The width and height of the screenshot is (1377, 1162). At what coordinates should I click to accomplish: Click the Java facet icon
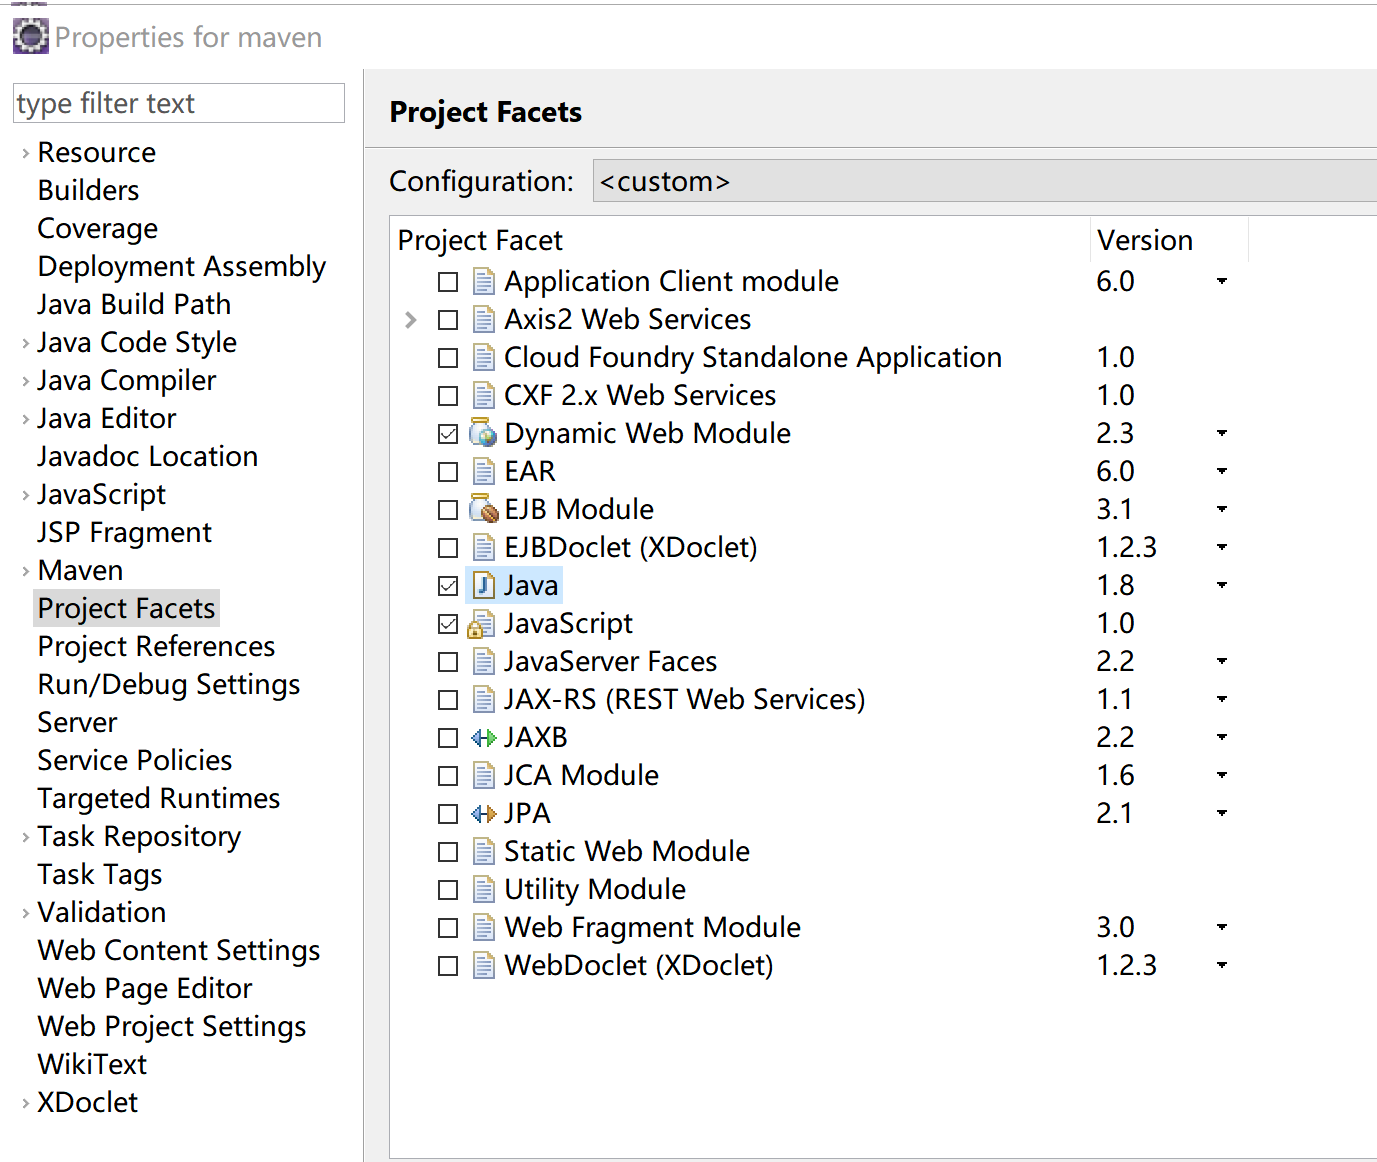483,586
